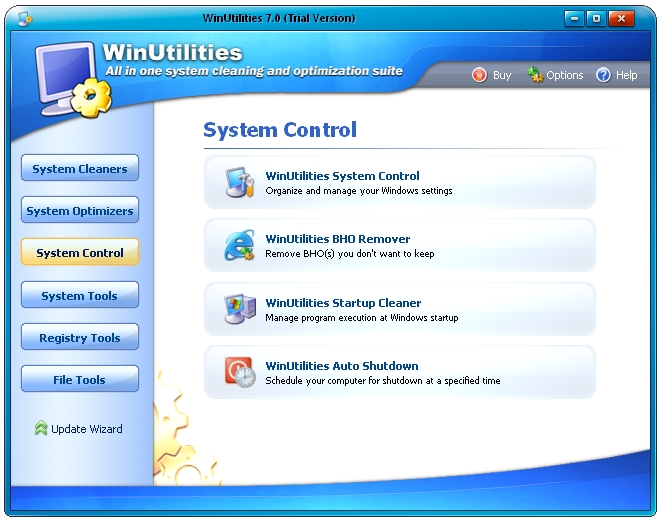This screenshot has width=663, height=525.
Task: Select the System Control sidebar button
Action: click(x=80, y=252)
